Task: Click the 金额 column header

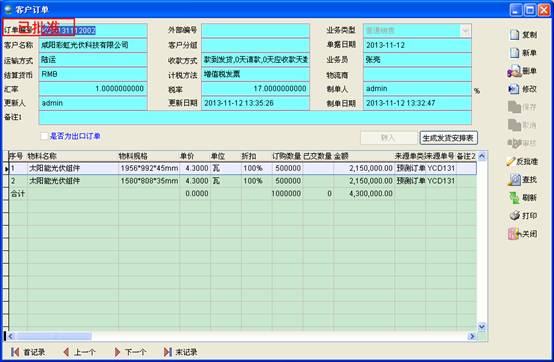Action: coord(364,156)
